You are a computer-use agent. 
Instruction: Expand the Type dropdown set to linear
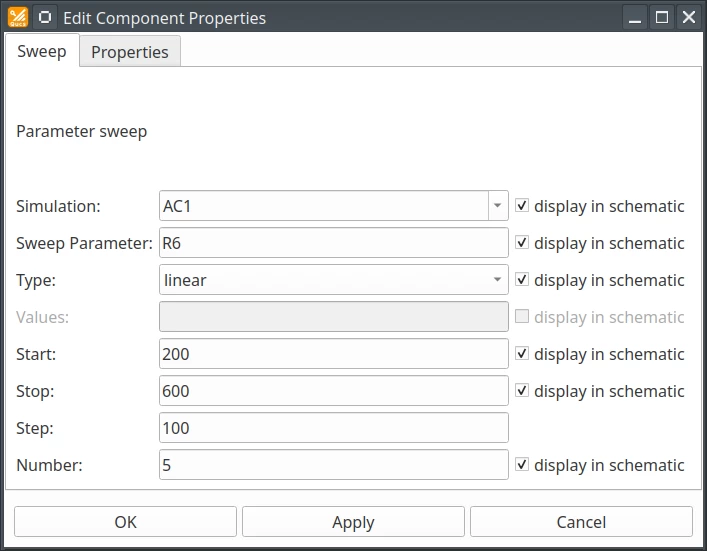click(334, 280)
